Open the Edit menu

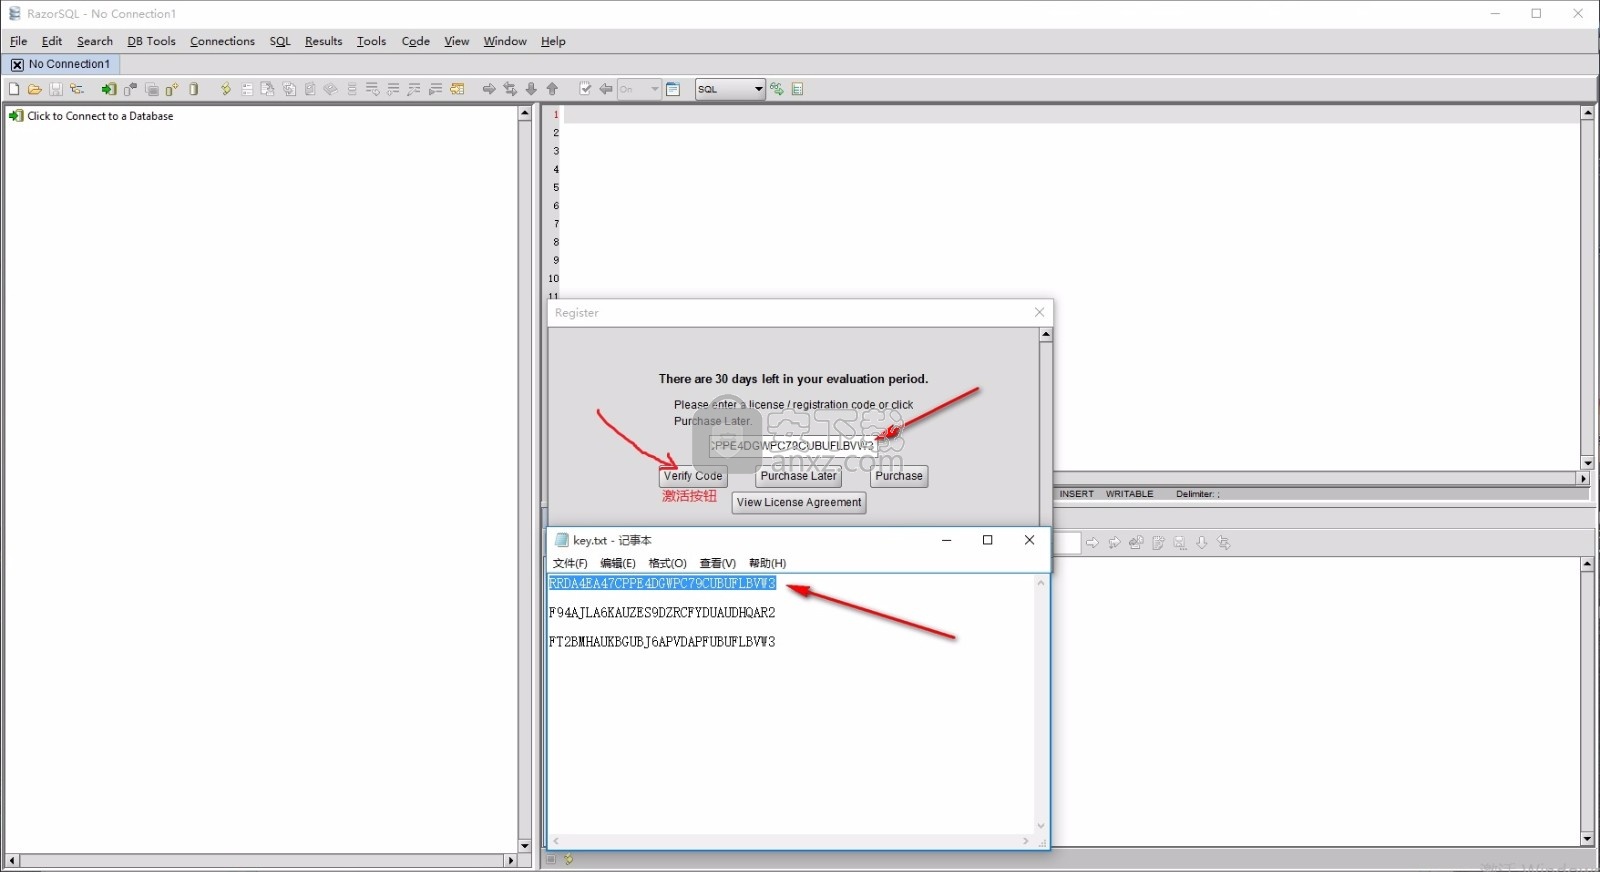[52, 41]
